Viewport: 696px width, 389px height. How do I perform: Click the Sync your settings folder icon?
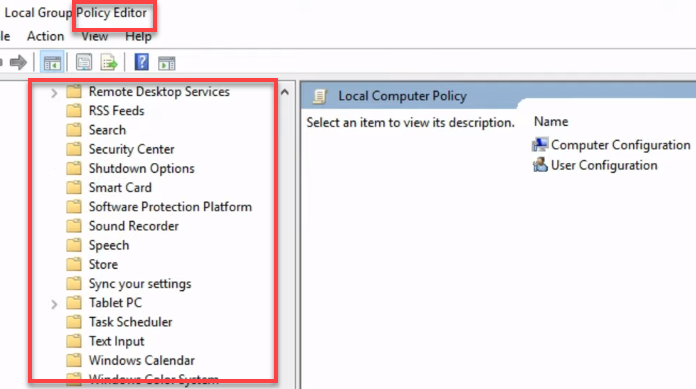point(74,283)
